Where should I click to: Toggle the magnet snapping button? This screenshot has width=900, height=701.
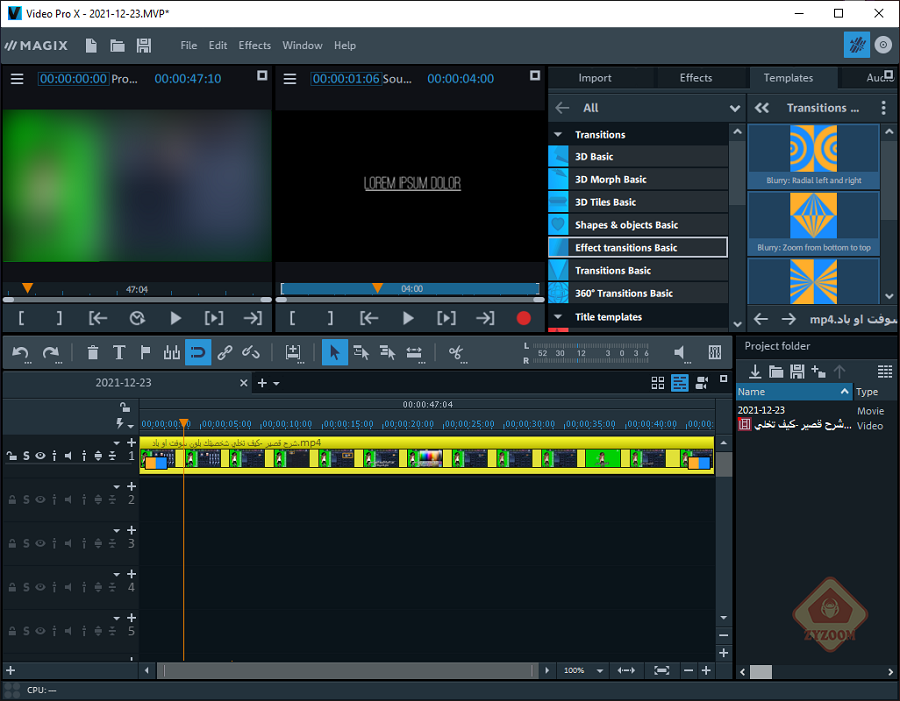(198, 353)
